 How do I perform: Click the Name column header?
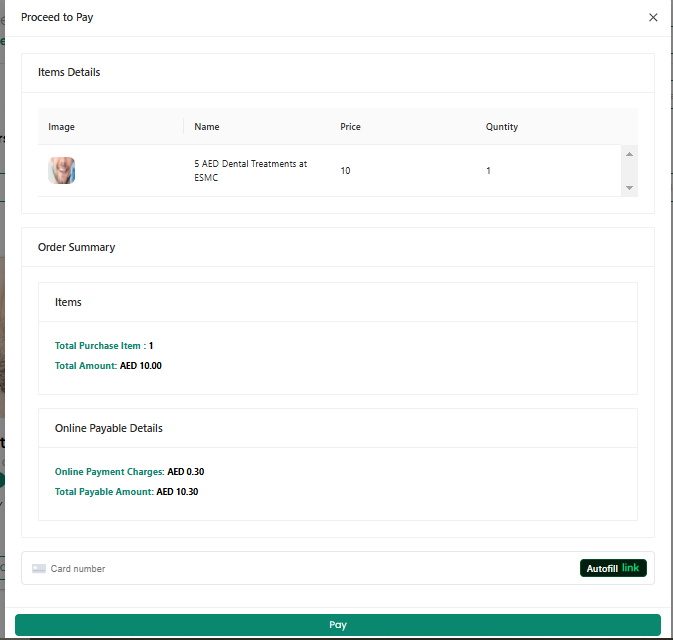coord(207,127)
